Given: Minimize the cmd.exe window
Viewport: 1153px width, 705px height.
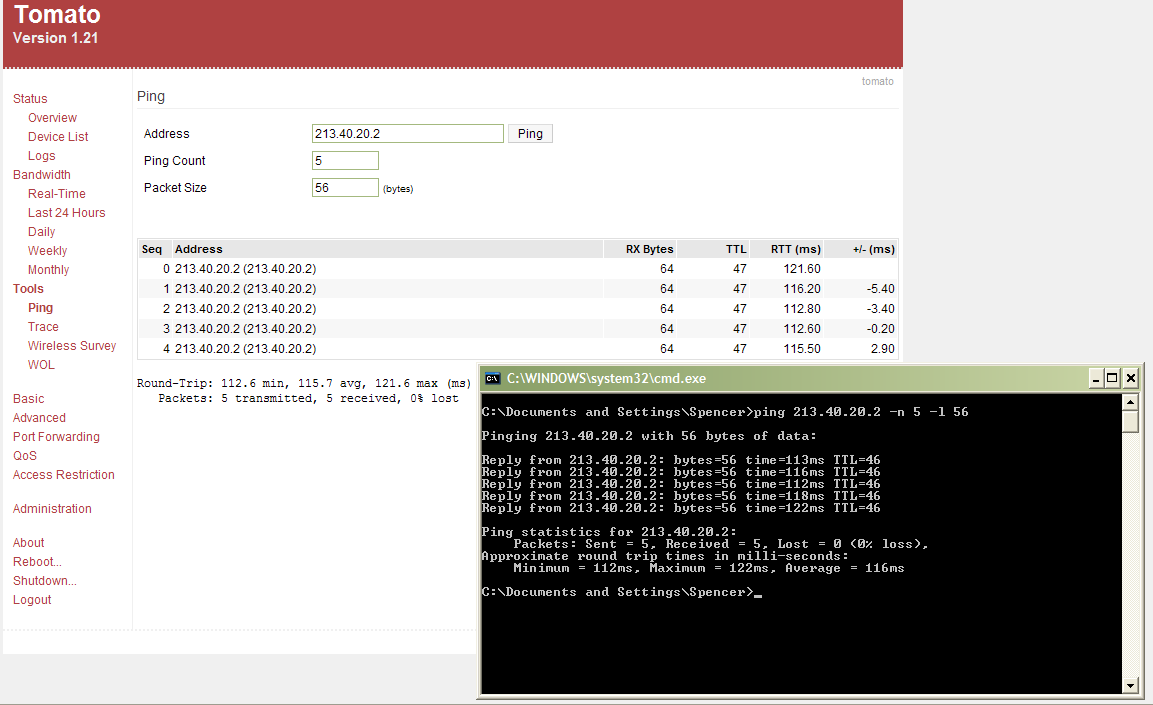Looking at the screenshot, I should pos(1096,379).
